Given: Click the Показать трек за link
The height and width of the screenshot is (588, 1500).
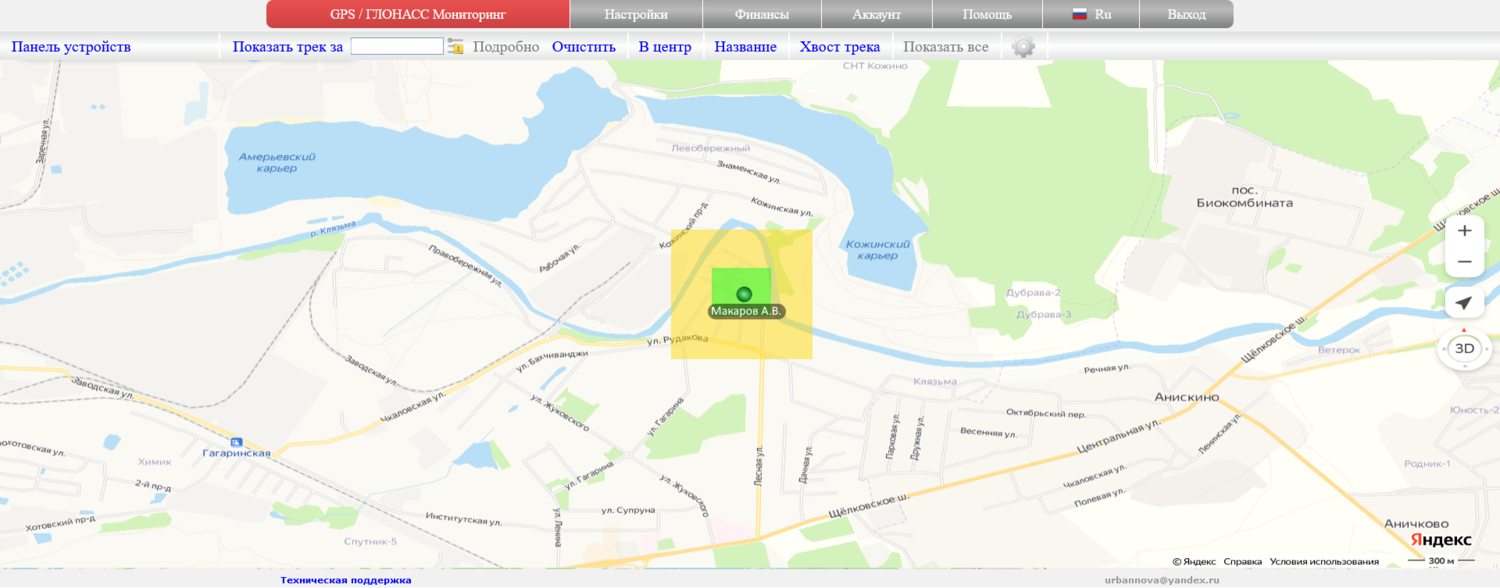Looking at the screenshot, I should point(288,46).
